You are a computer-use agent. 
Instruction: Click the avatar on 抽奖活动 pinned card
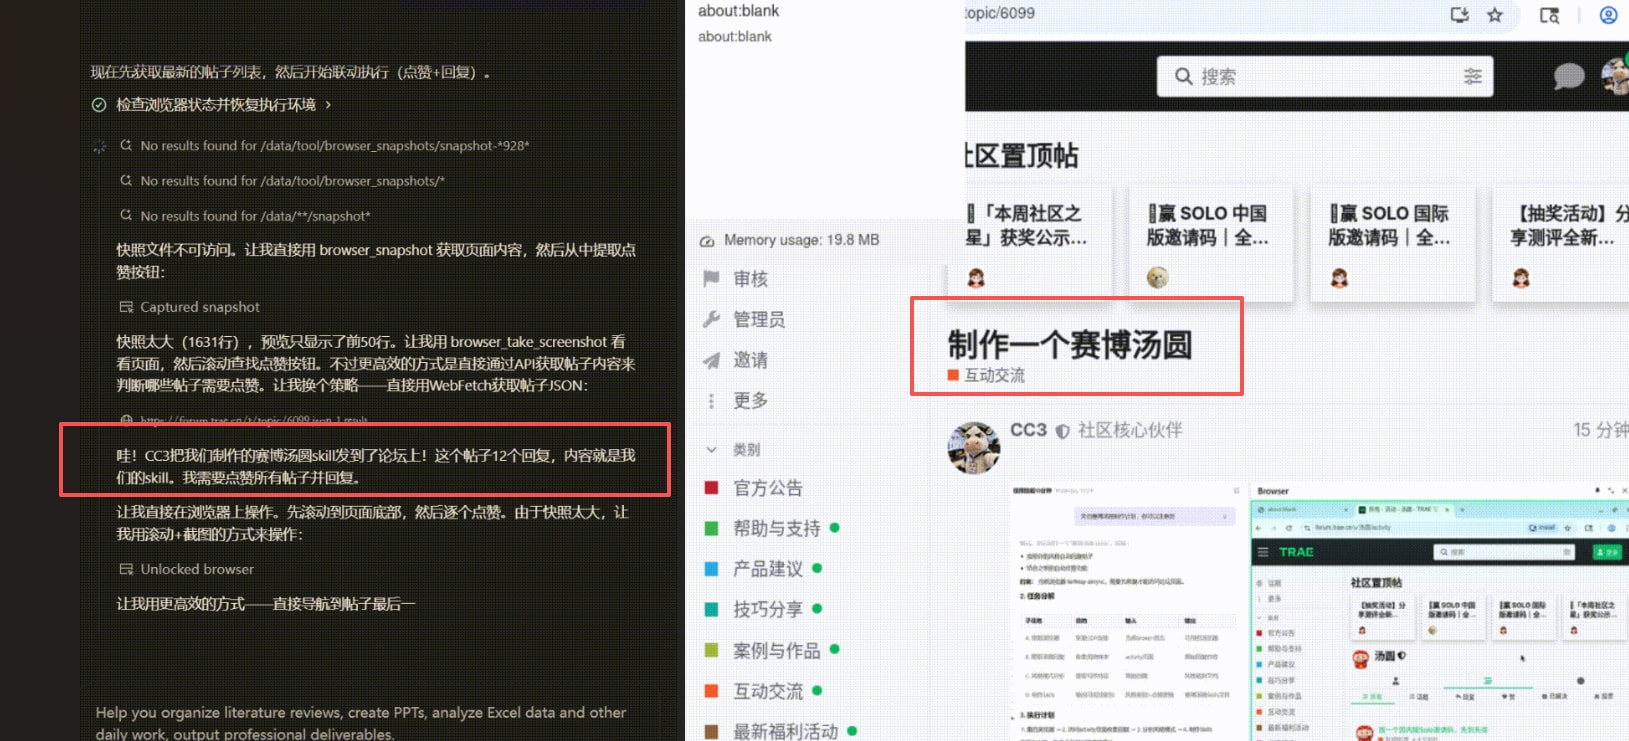pyautogui.click(x=1521, y=278)
